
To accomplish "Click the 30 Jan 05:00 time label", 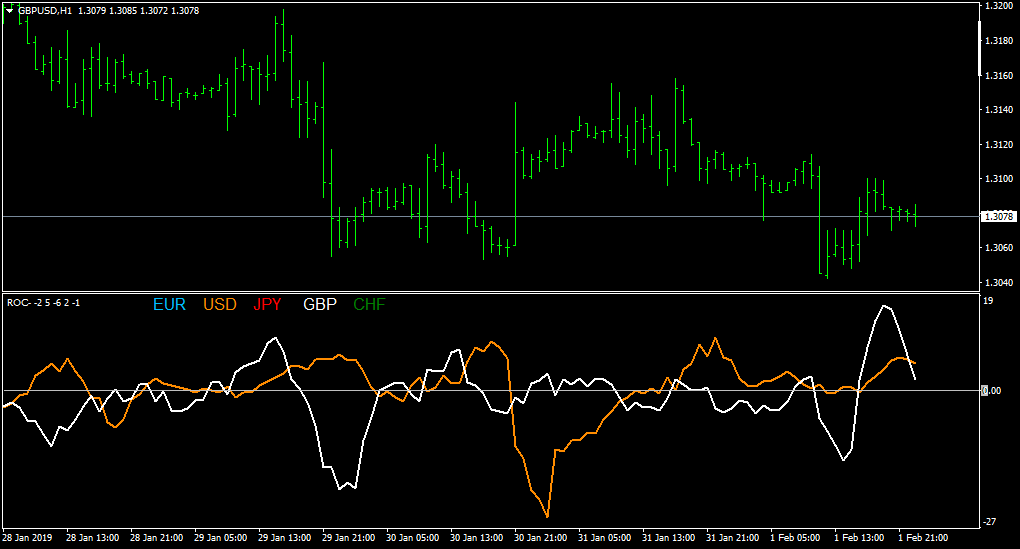I will pyautogui.click(x=412, y=538).
